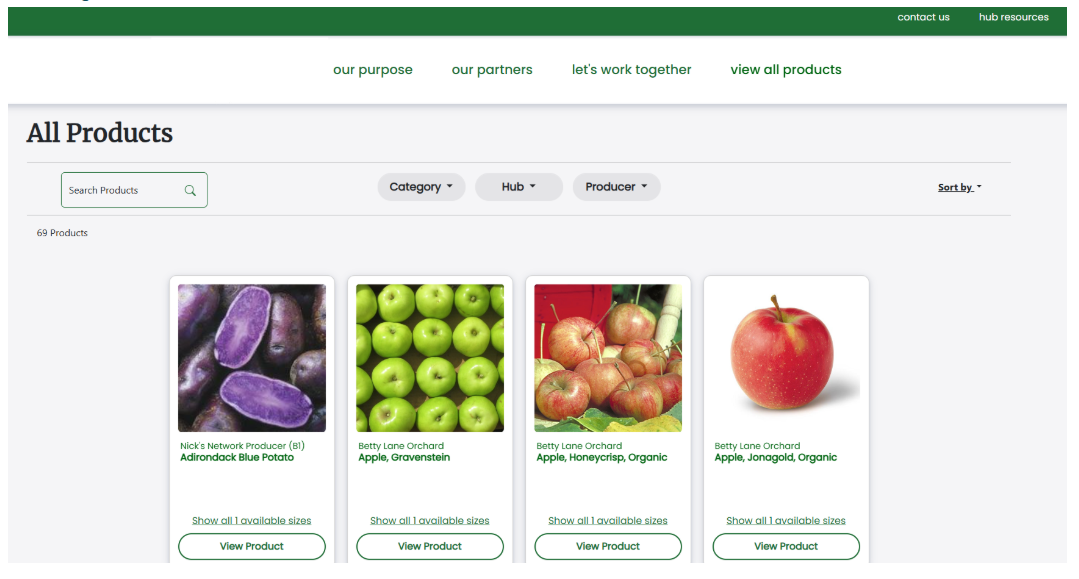Expand the Sort by menu
Image resolution: width=1079 pixels, height=579 pixels.
point(959,187)
